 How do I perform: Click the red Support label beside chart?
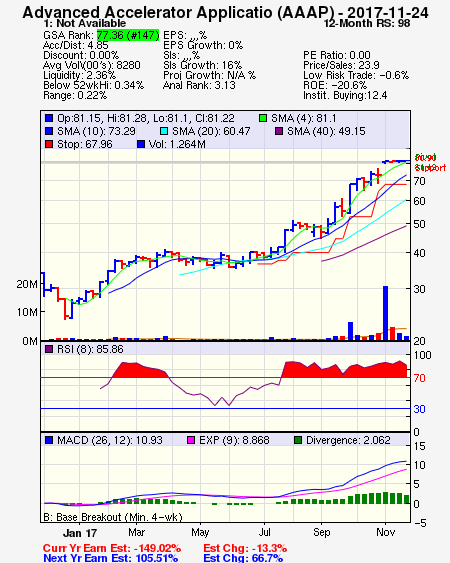[x=430, y=168]
